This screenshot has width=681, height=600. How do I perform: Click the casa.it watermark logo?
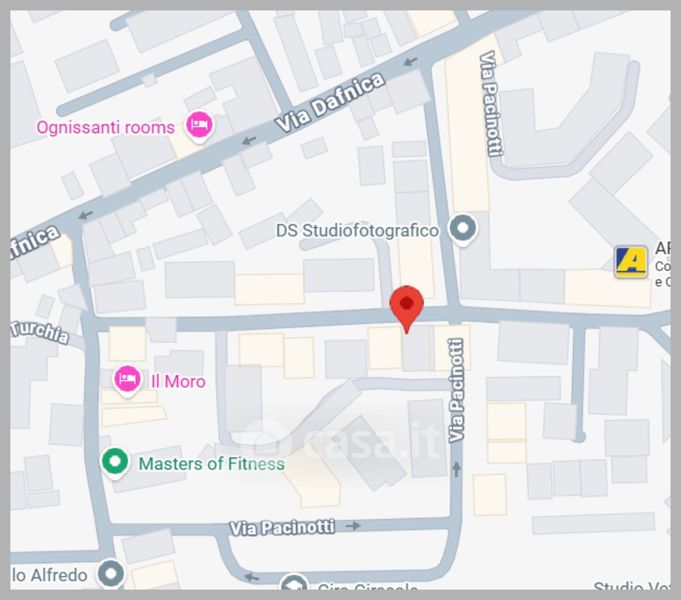pos(343,439)
